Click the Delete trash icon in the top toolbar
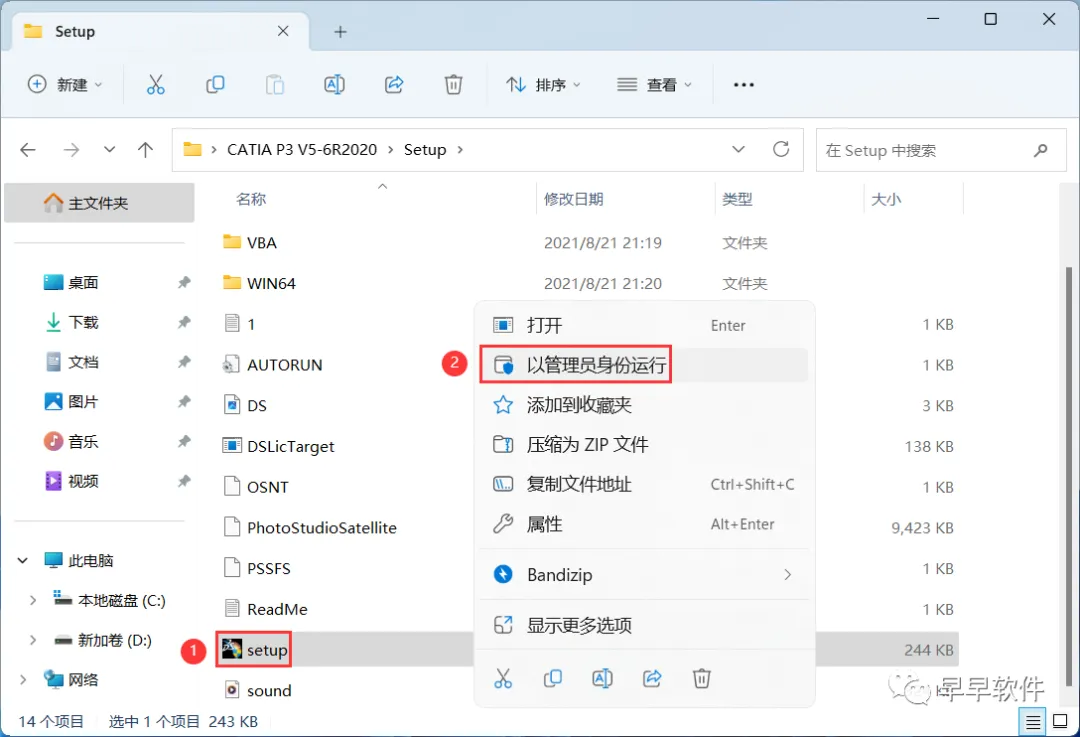The width and height of the screenshot is (1080, 737). tap(453, 85)
